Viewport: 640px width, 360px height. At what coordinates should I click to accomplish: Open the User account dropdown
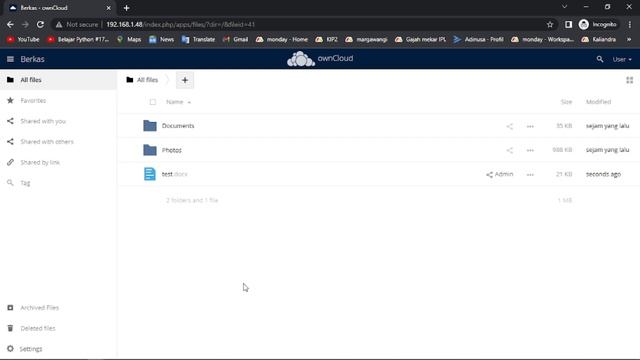click(x=622, y=59)
